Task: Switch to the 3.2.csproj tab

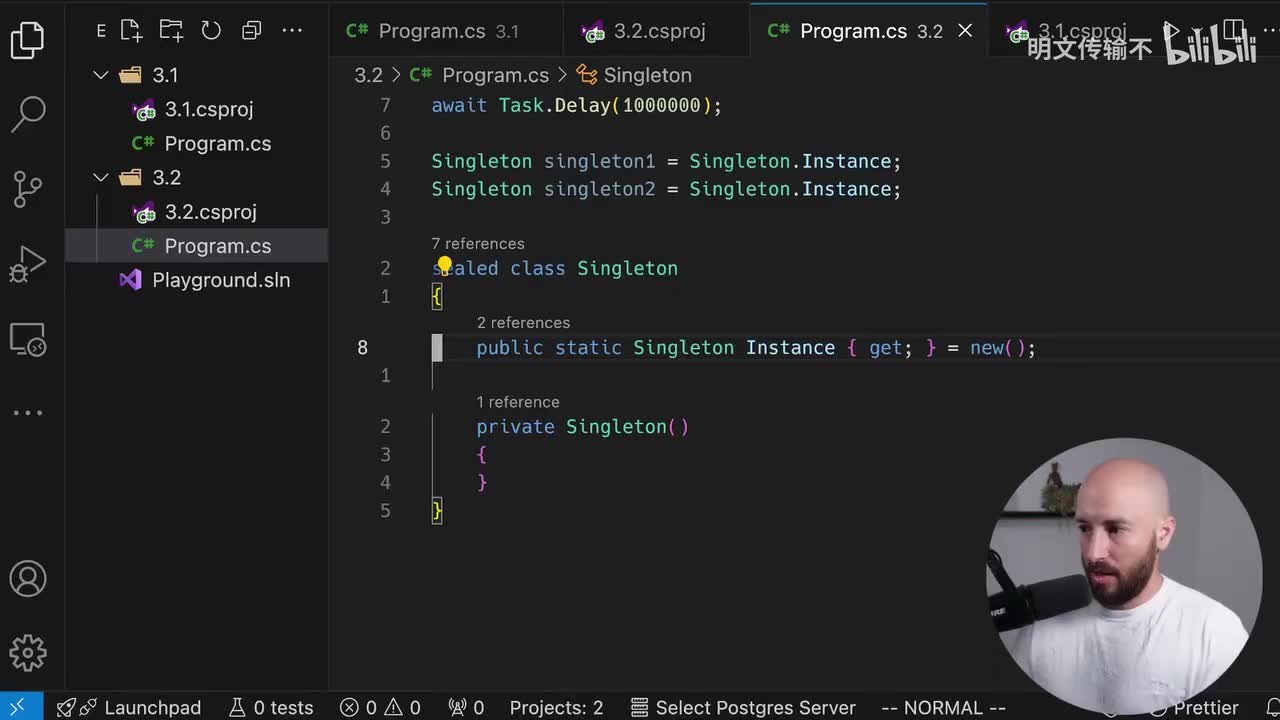Action: pyautogui.click(x=656, y=31)
